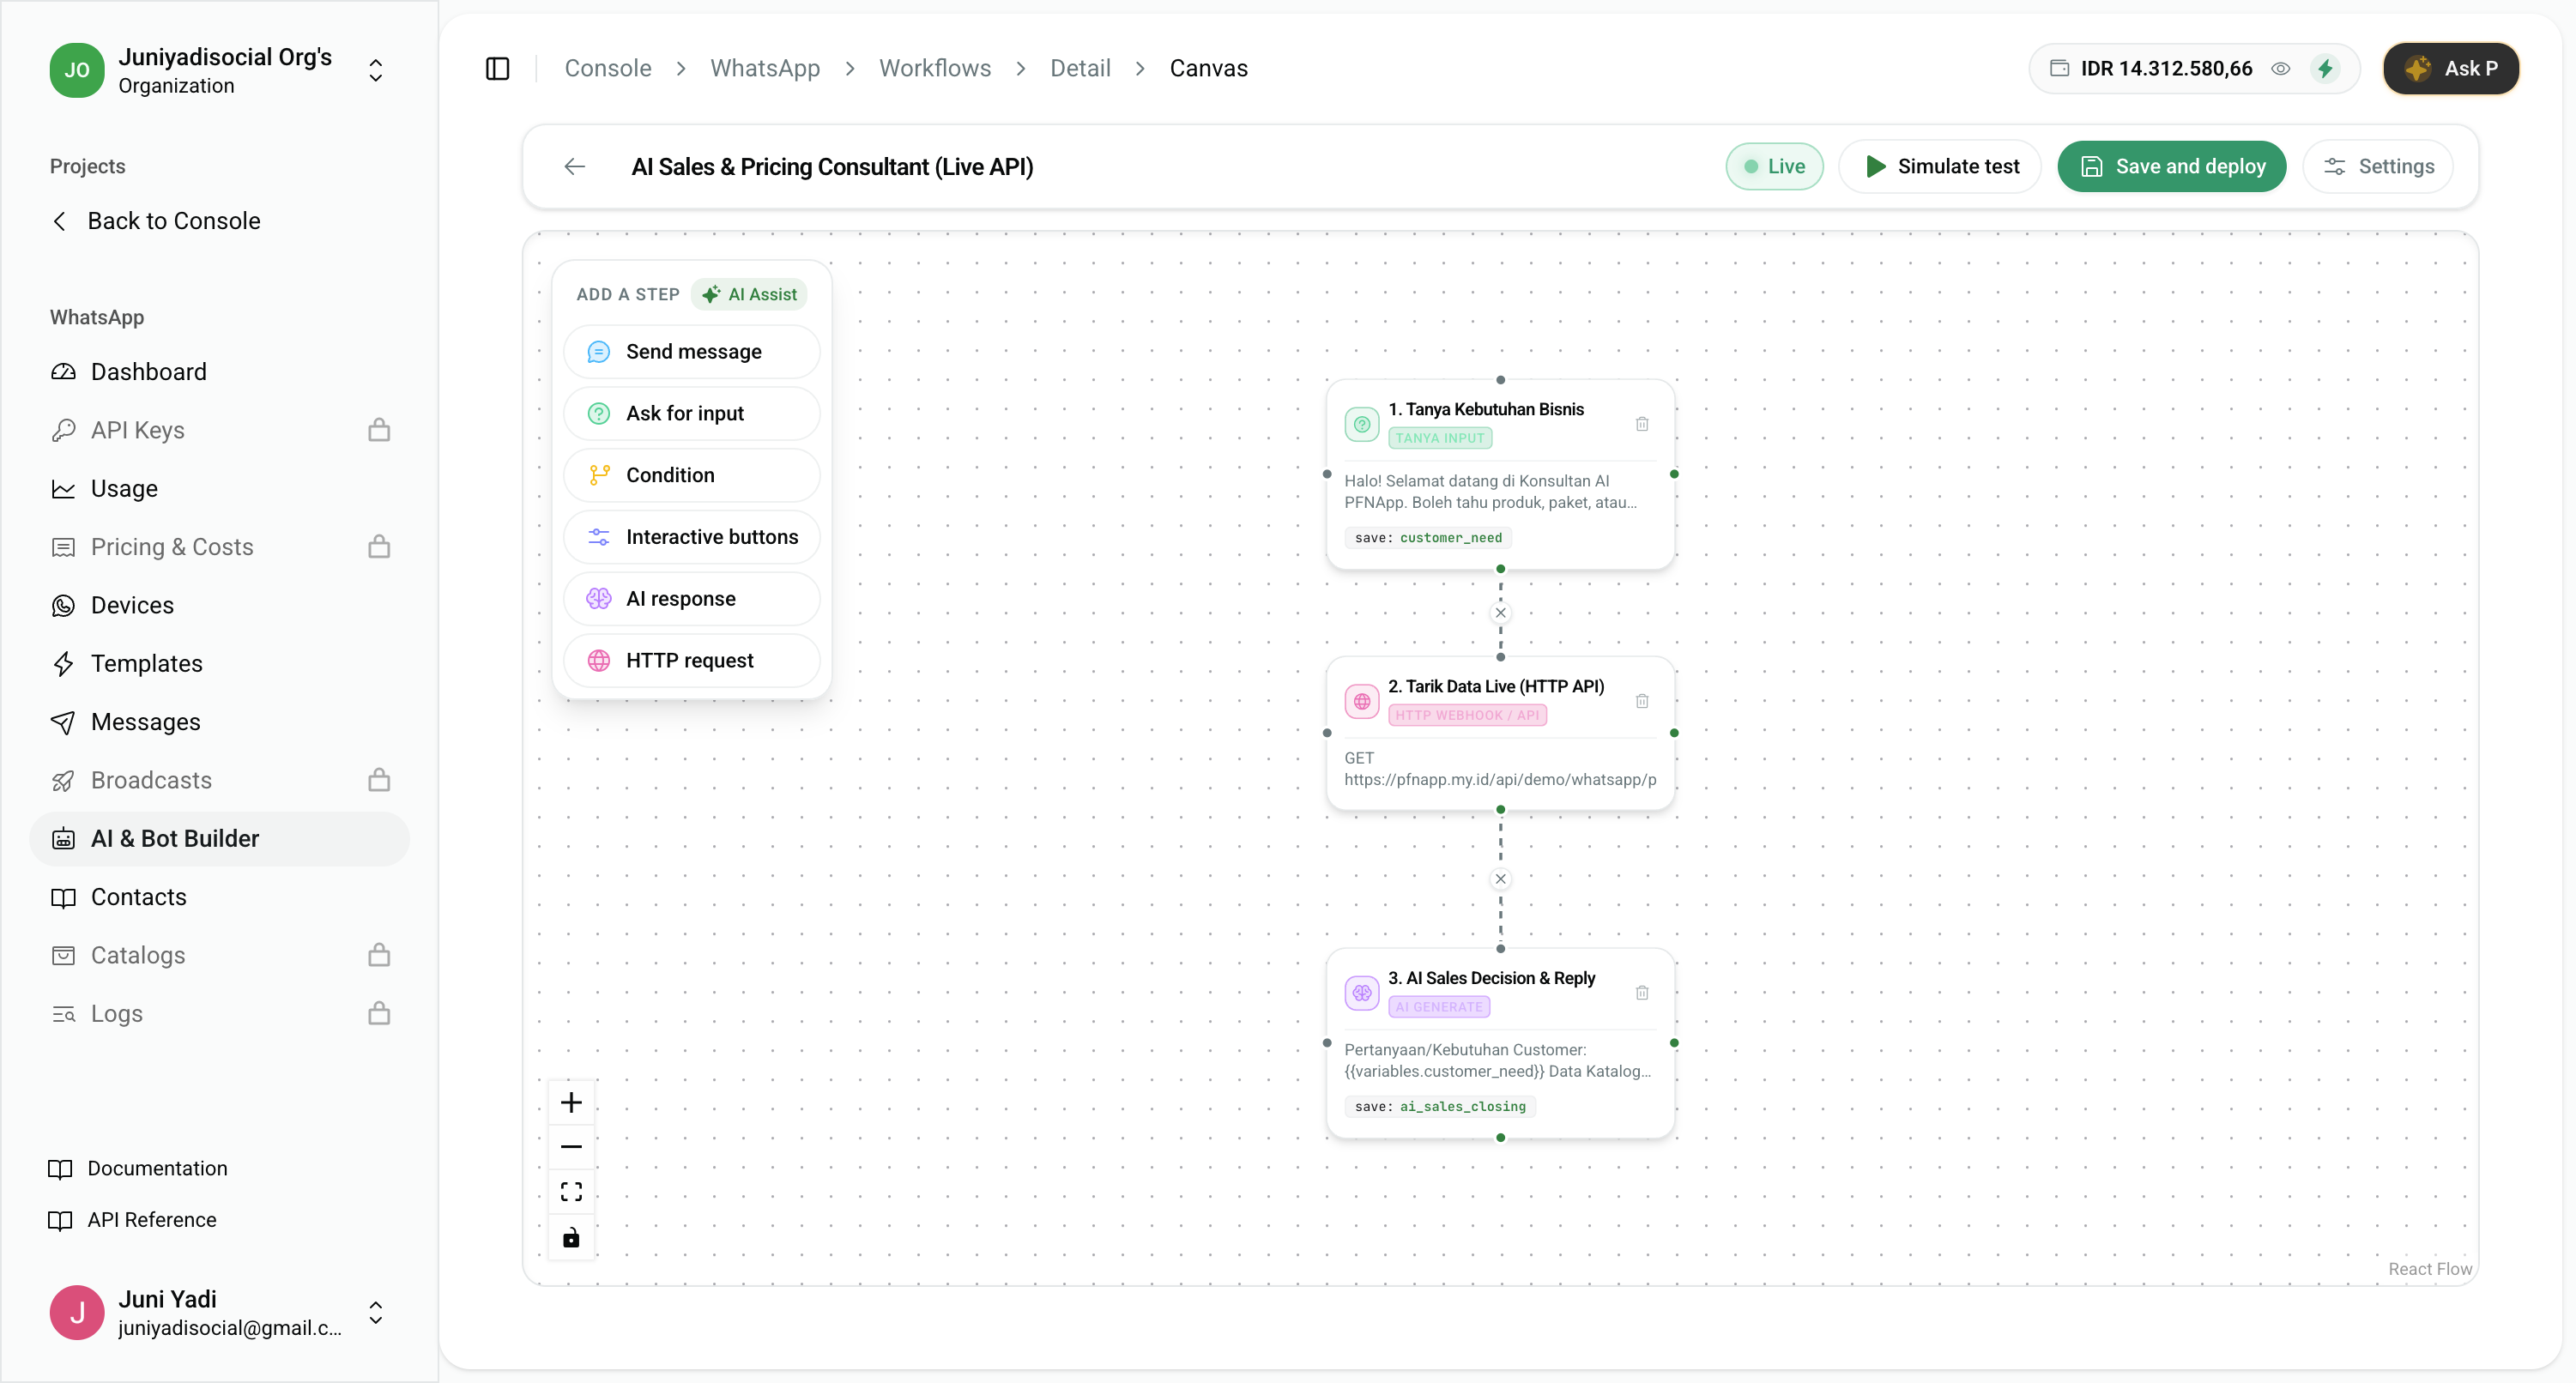The height and width of the screenshot is (1383, 2576).
Task: Click the lightning top-up icon near balance
Action: [x=2325, y=68]
